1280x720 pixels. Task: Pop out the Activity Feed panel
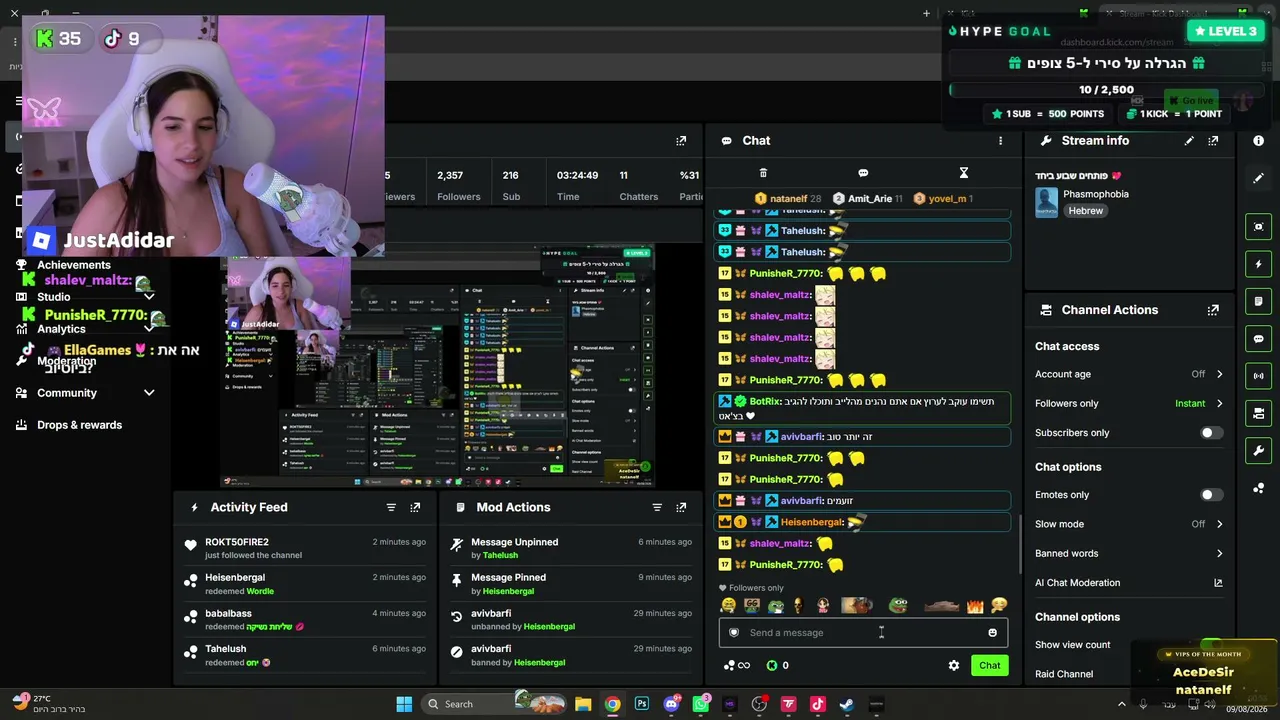pyautogui.click(x=415, y=508)
